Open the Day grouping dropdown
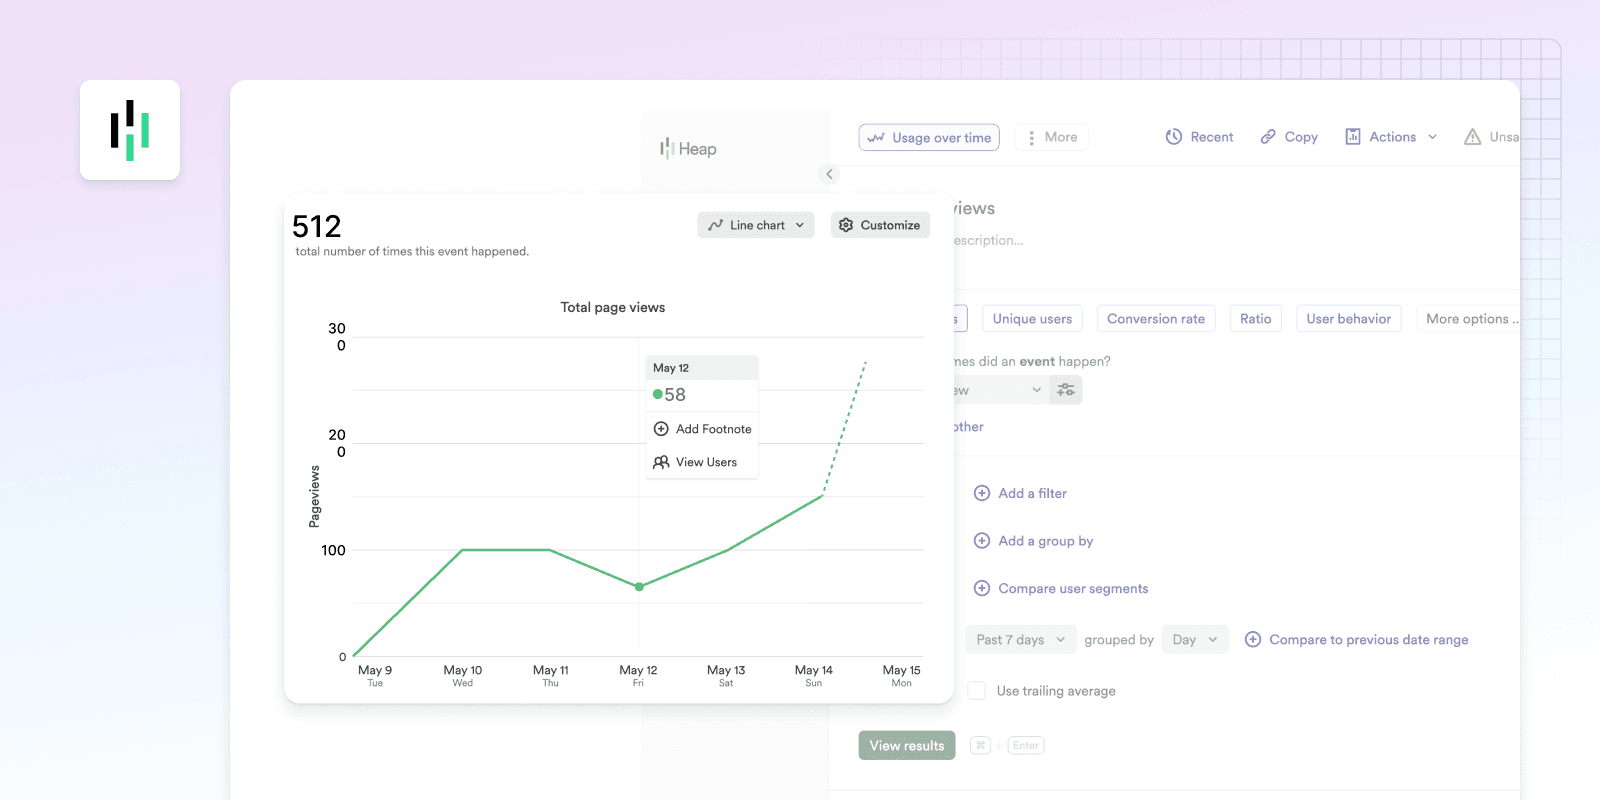 coord(1195,640)
